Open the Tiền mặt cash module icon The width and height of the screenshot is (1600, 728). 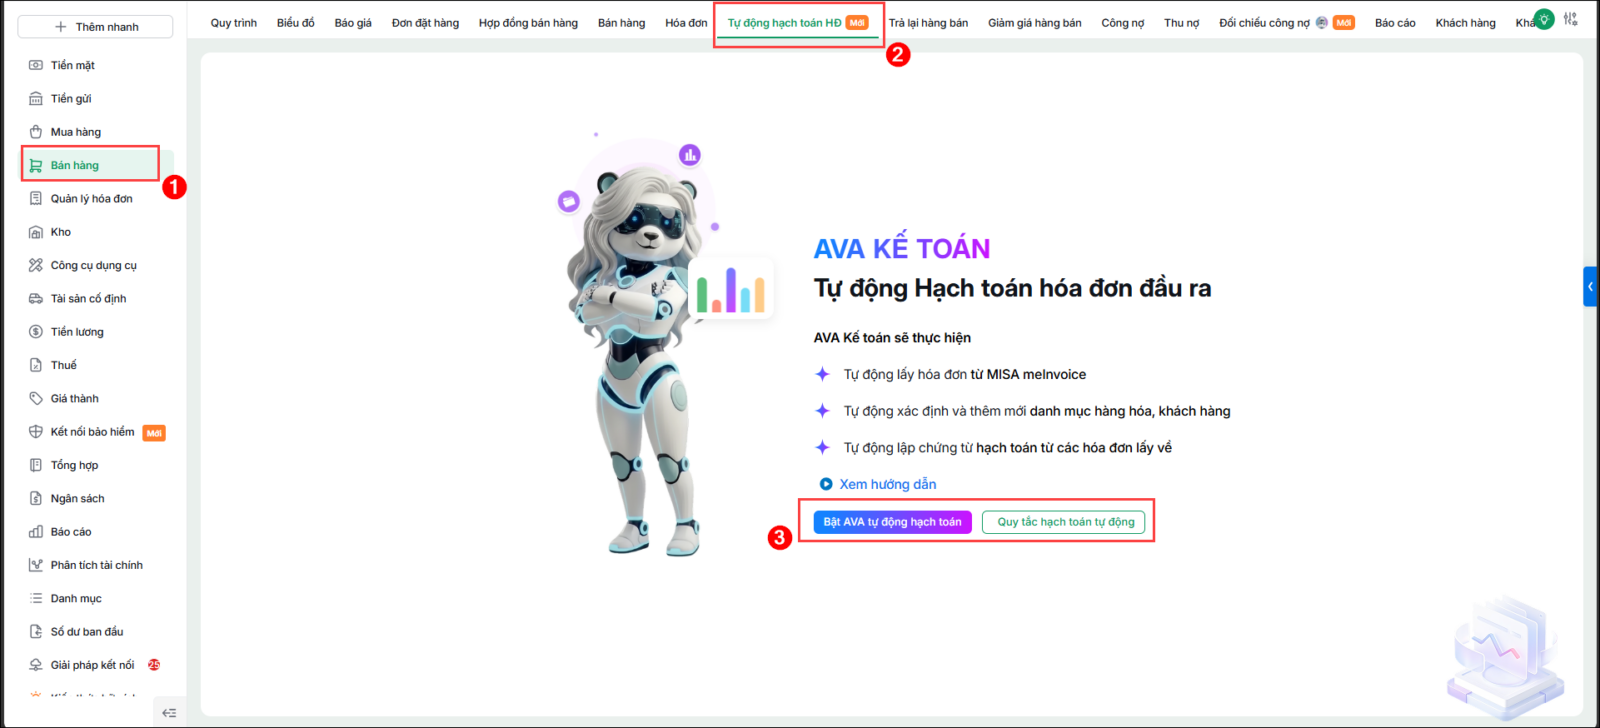click(x=36, y=65)
